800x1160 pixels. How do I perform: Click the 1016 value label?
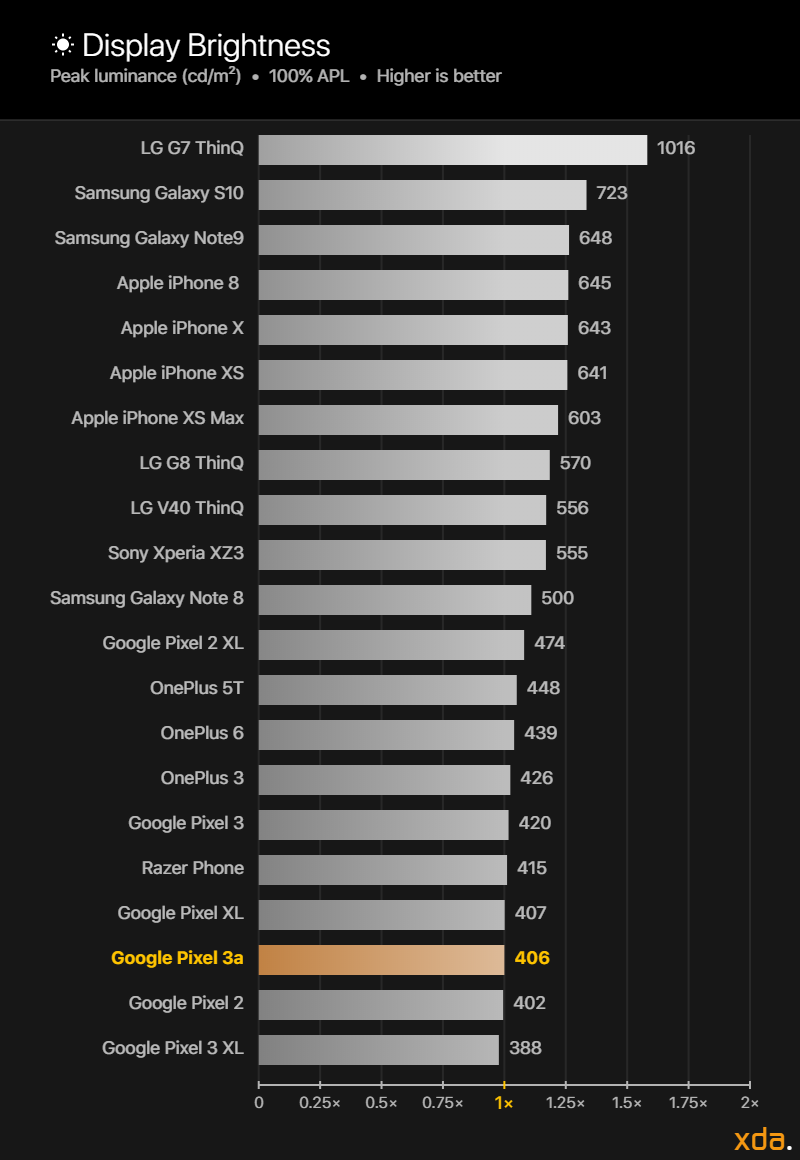coord(676,149)
